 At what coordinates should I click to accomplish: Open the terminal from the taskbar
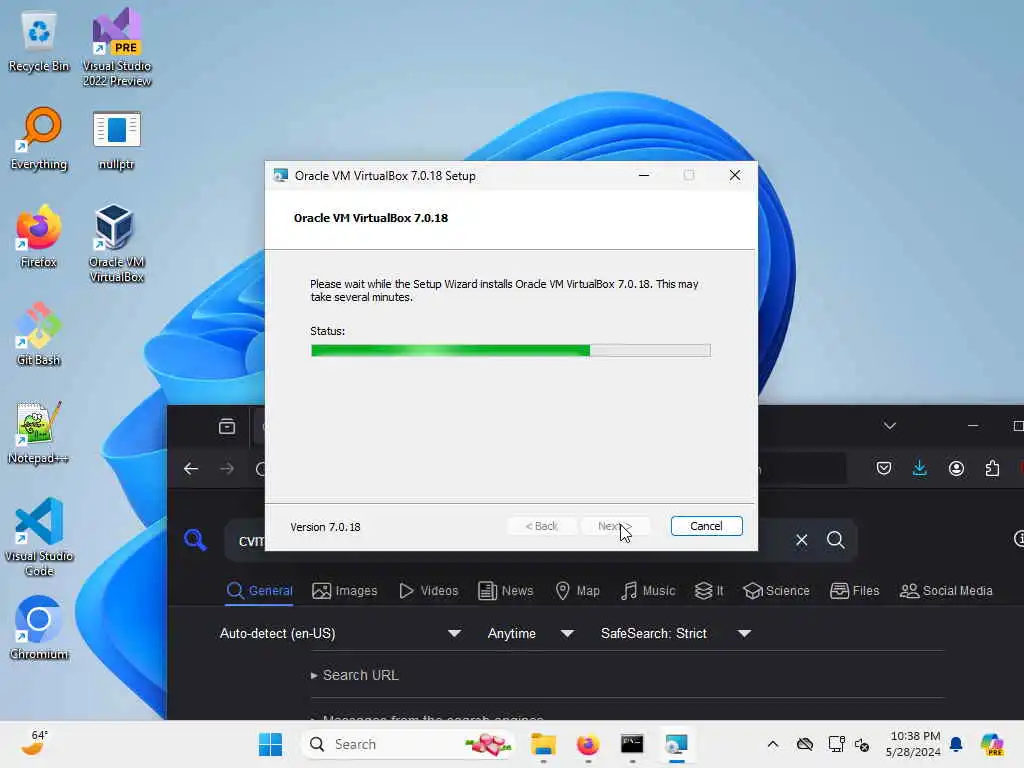point(632,744)
